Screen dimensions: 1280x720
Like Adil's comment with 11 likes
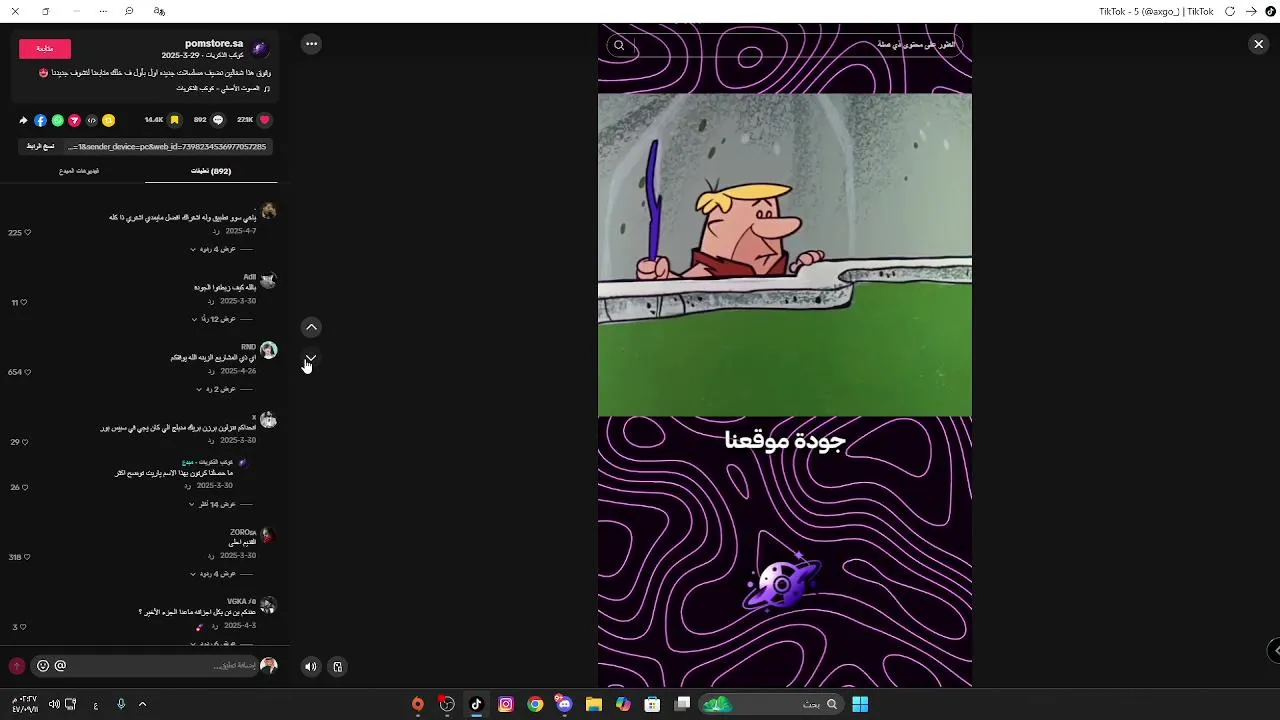23,302
